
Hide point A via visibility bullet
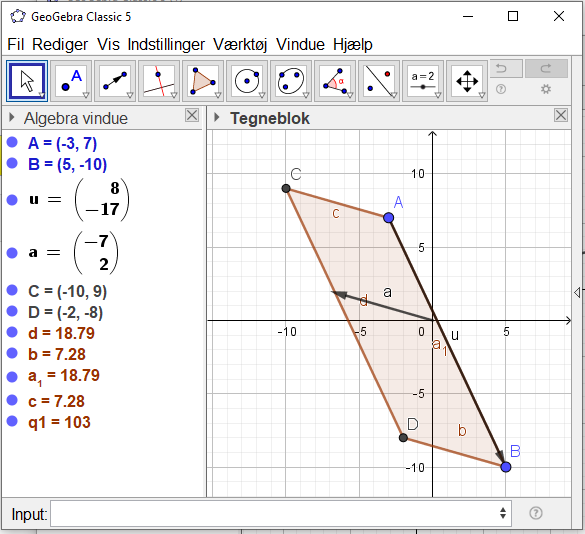pyautogui.click(x=12, y=143)
